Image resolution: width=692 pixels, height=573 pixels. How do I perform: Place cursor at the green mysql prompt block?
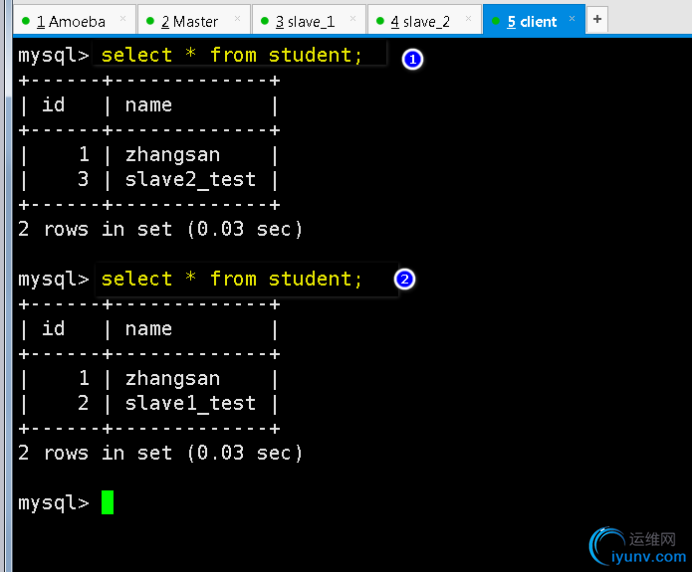coord(107,502)
